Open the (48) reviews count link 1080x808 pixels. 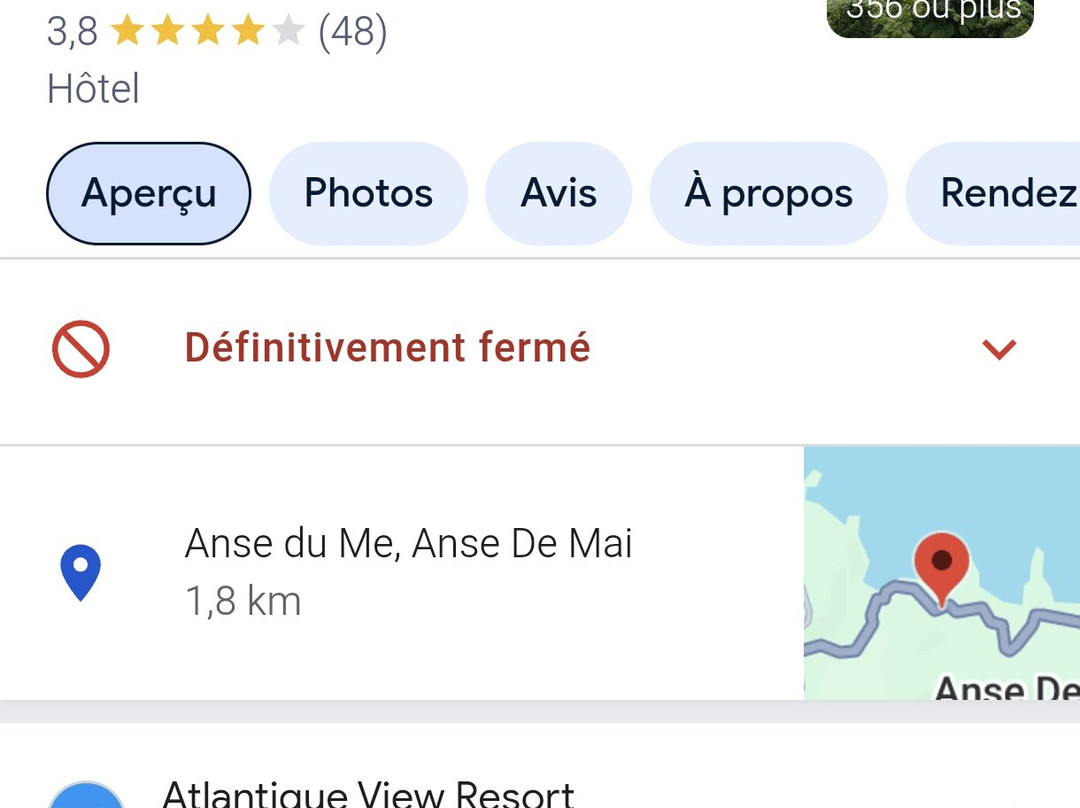[x=352, y=33]
